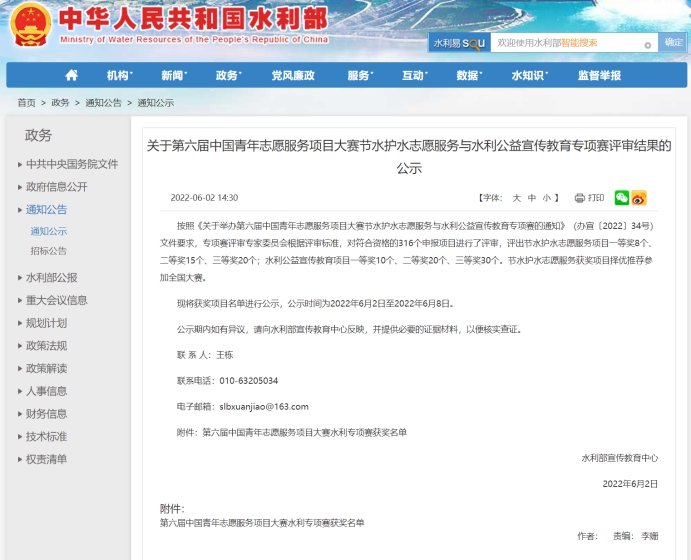Open the 招标公告 sidebar link
The height and width of the screenshot is (560, 691).
[48, 251]
